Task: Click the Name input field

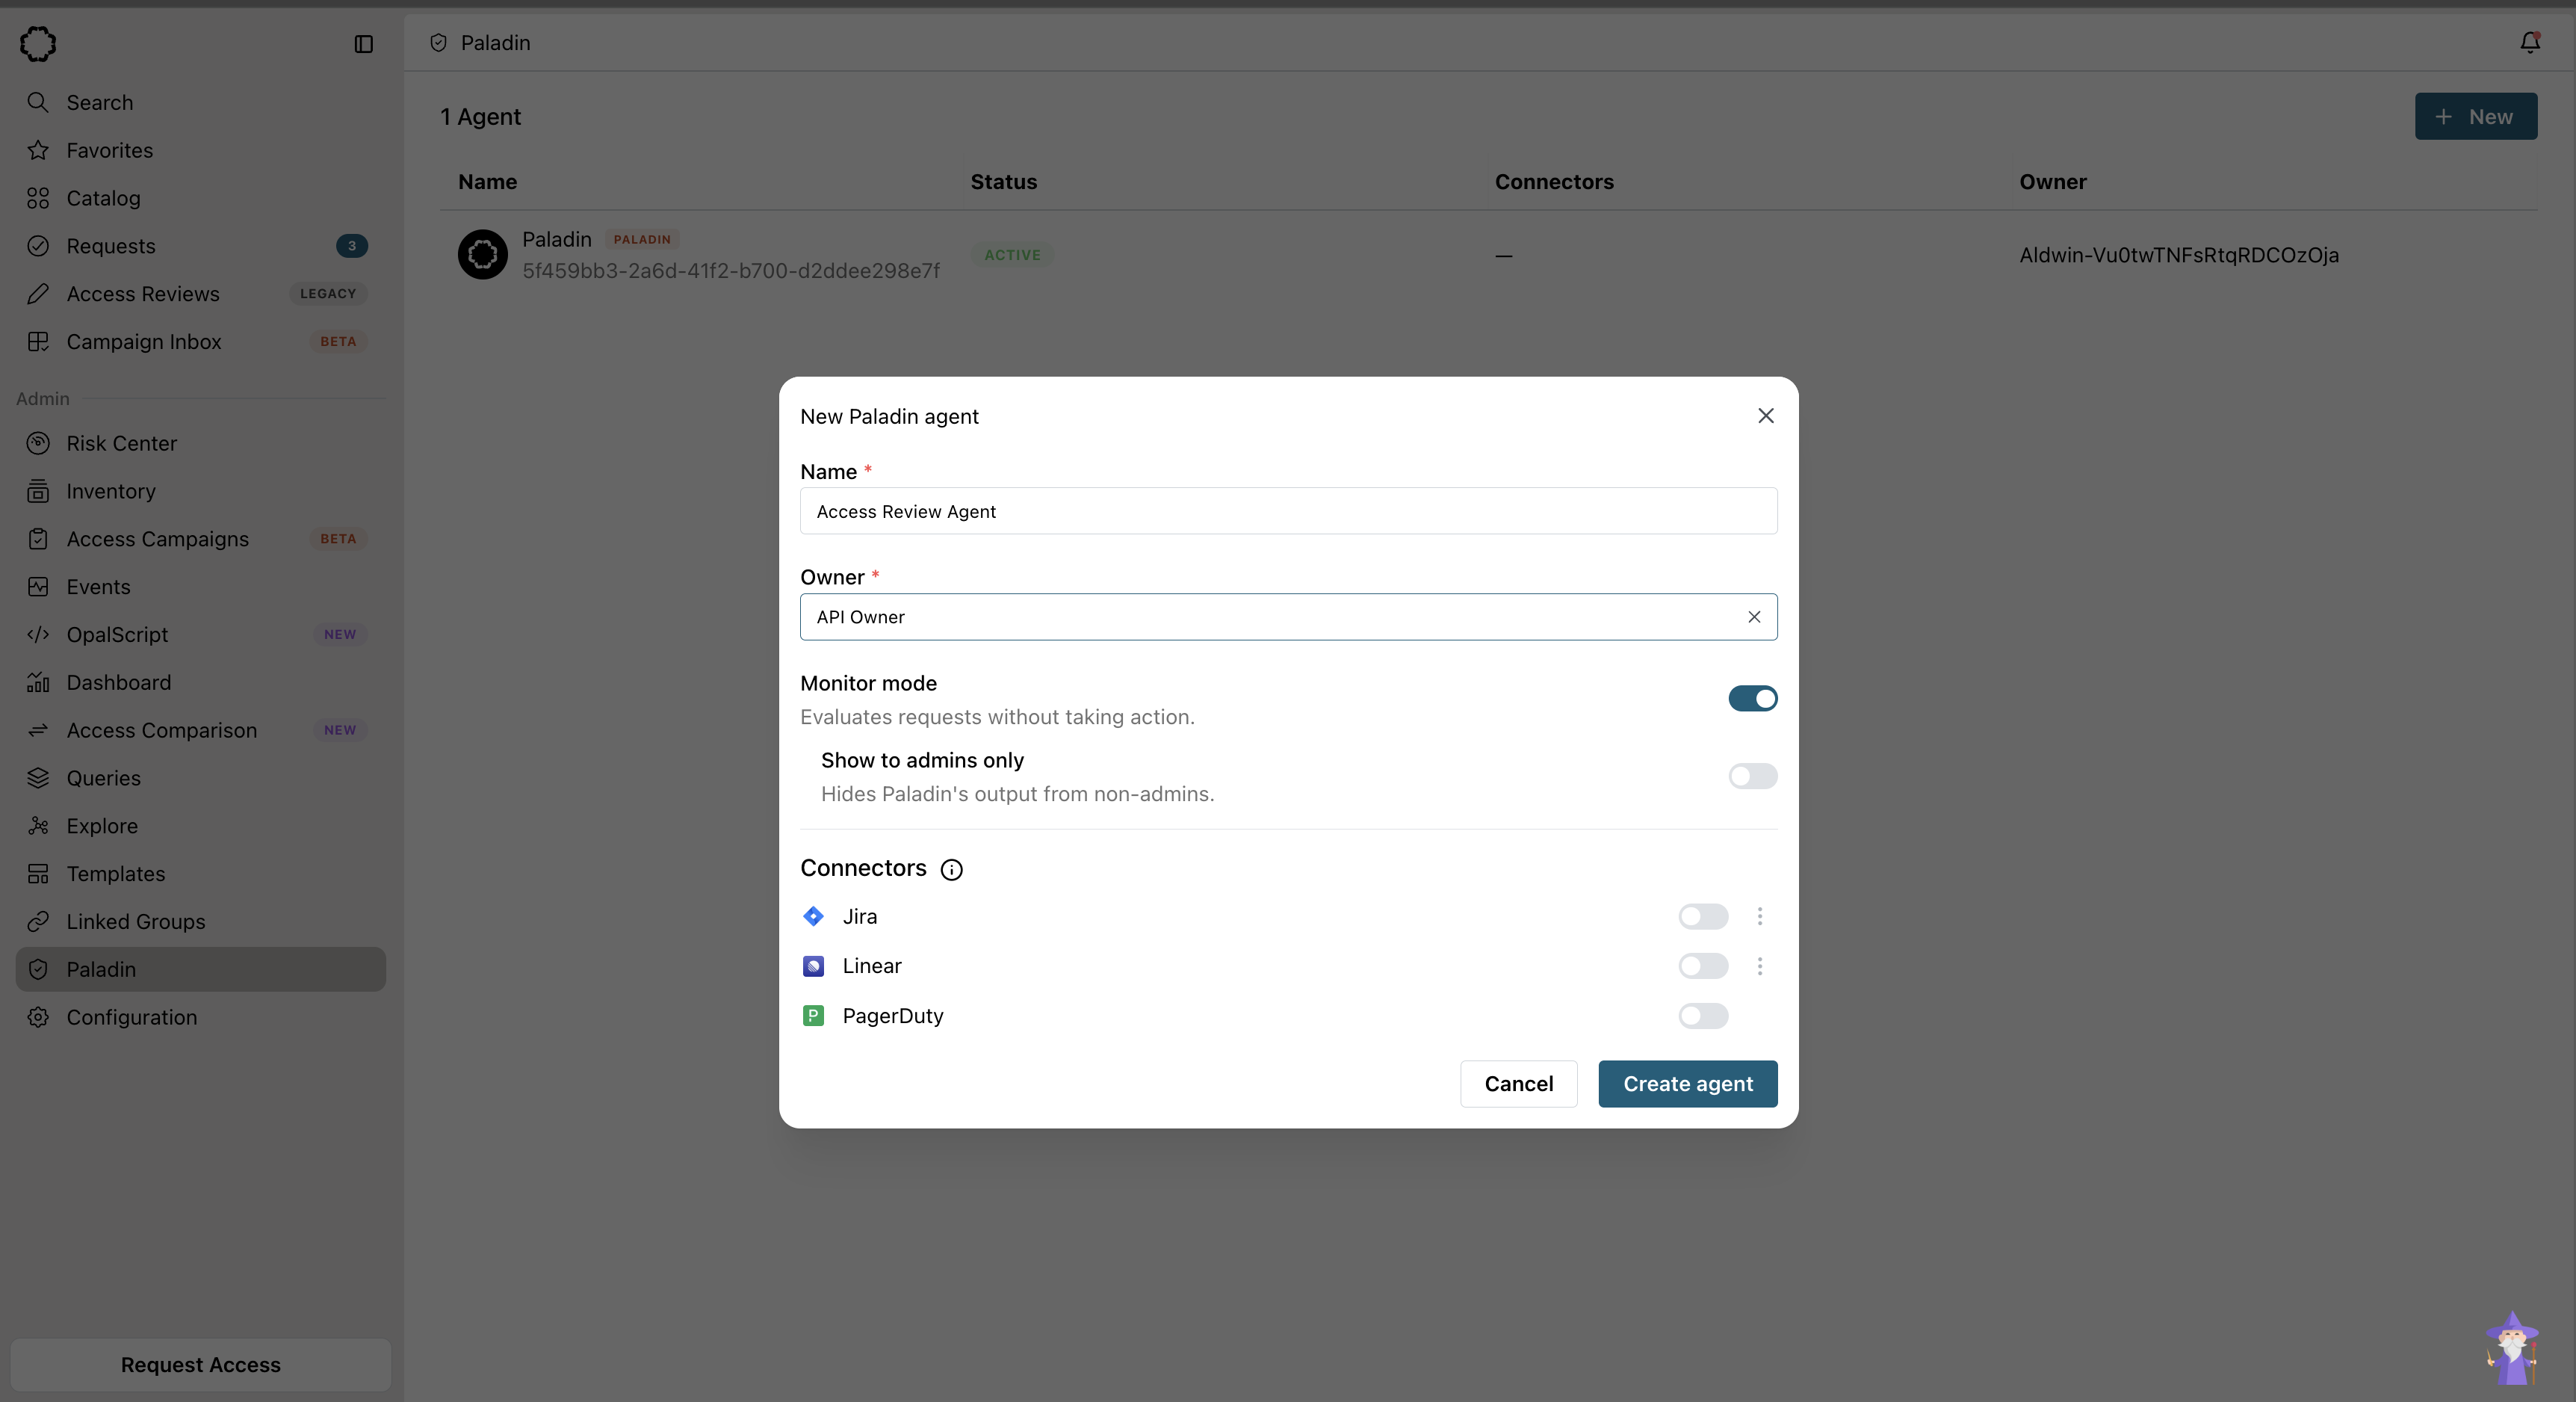Action: tap(1288, 511)
